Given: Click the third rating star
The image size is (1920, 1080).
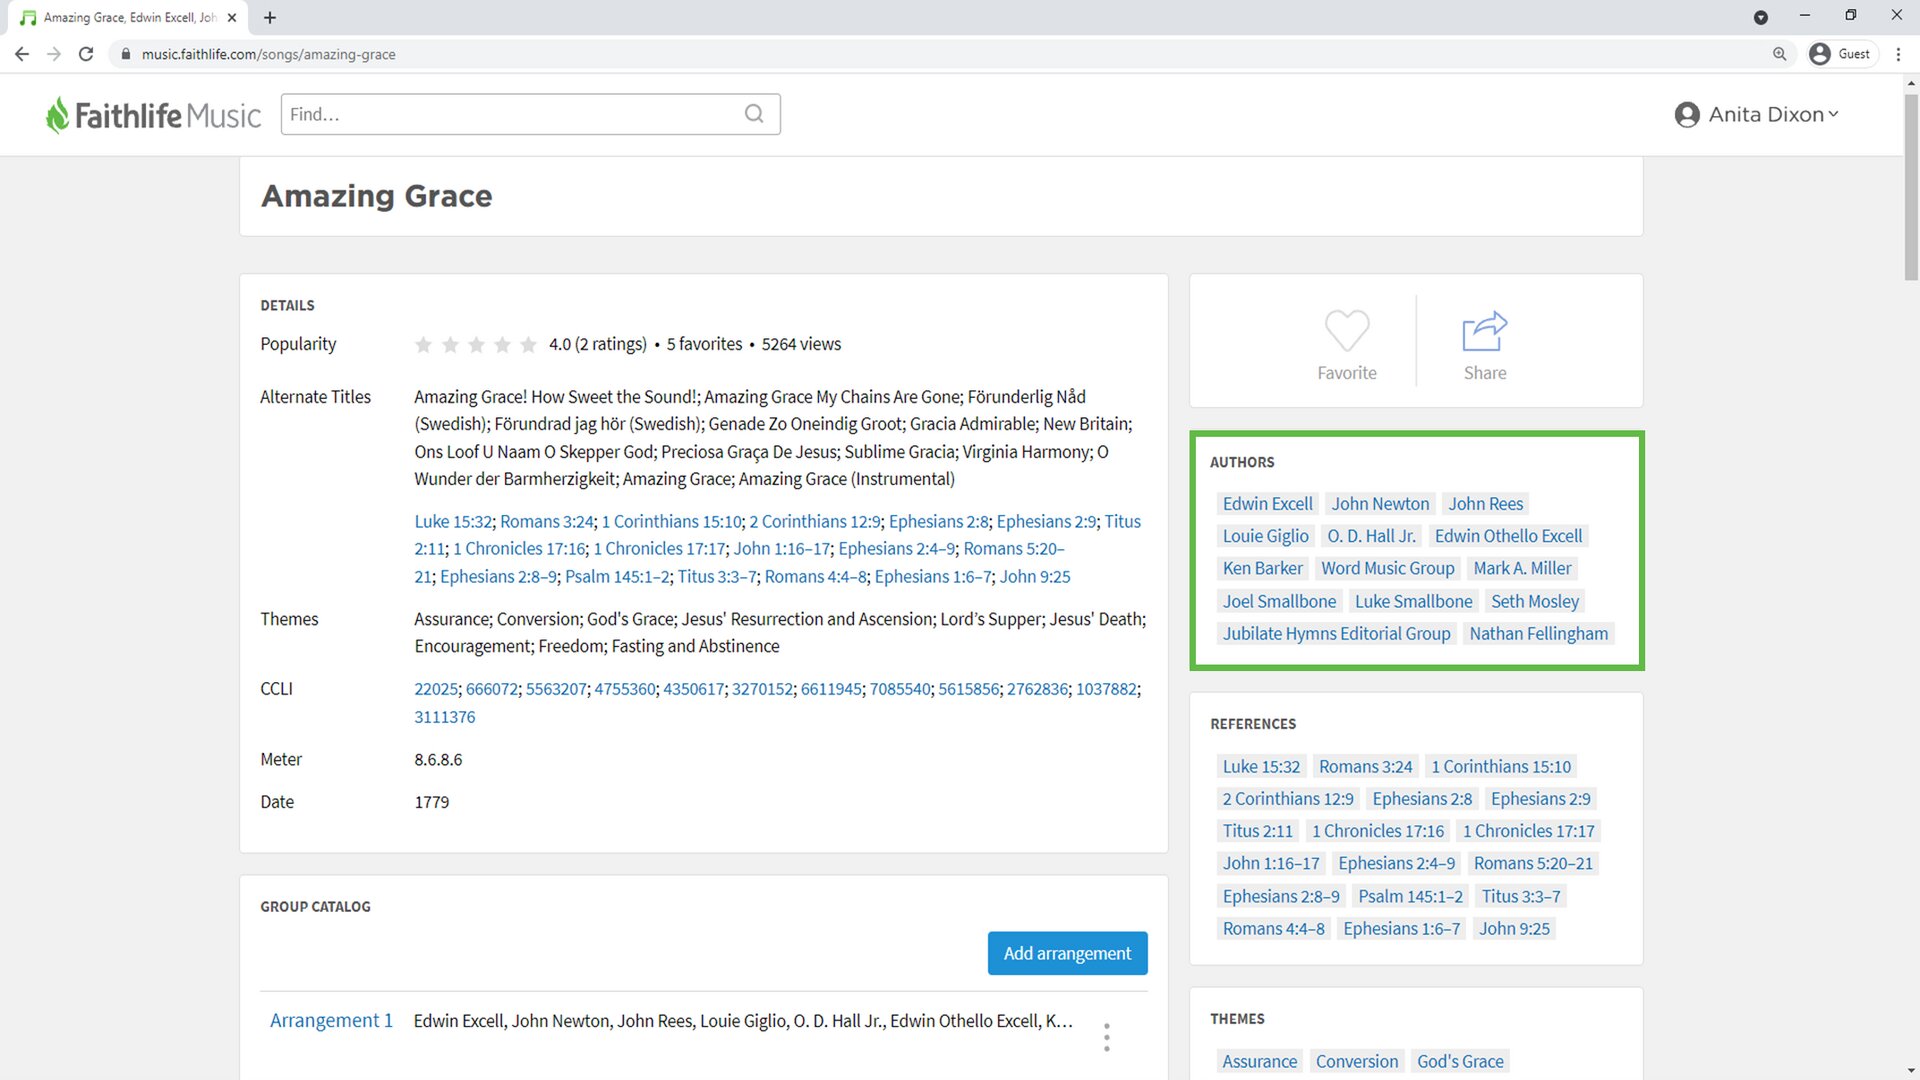Looking at the screenshot, I should pos(476,344).
